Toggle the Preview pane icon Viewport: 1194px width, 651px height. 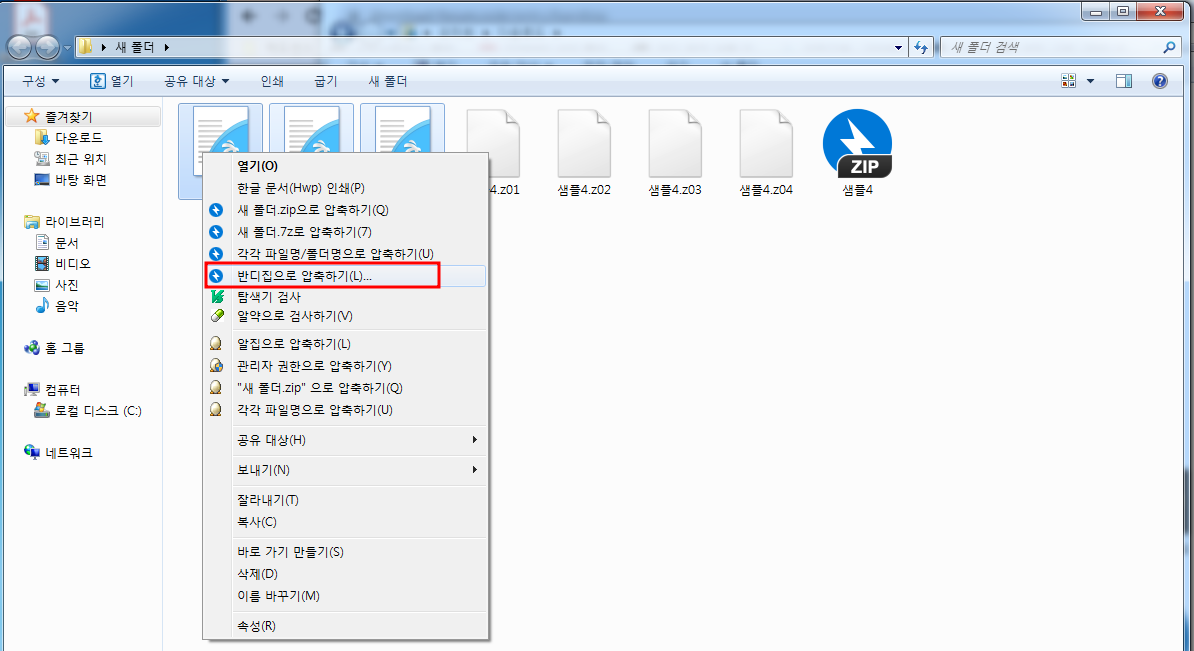click(1123, 80)
